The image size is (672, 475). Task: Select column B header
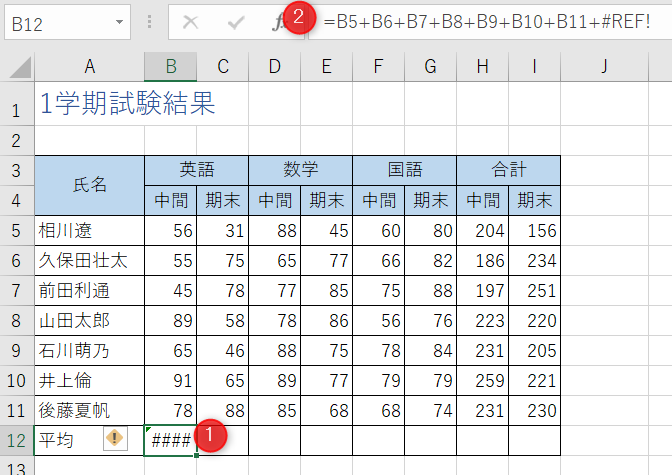171,67
